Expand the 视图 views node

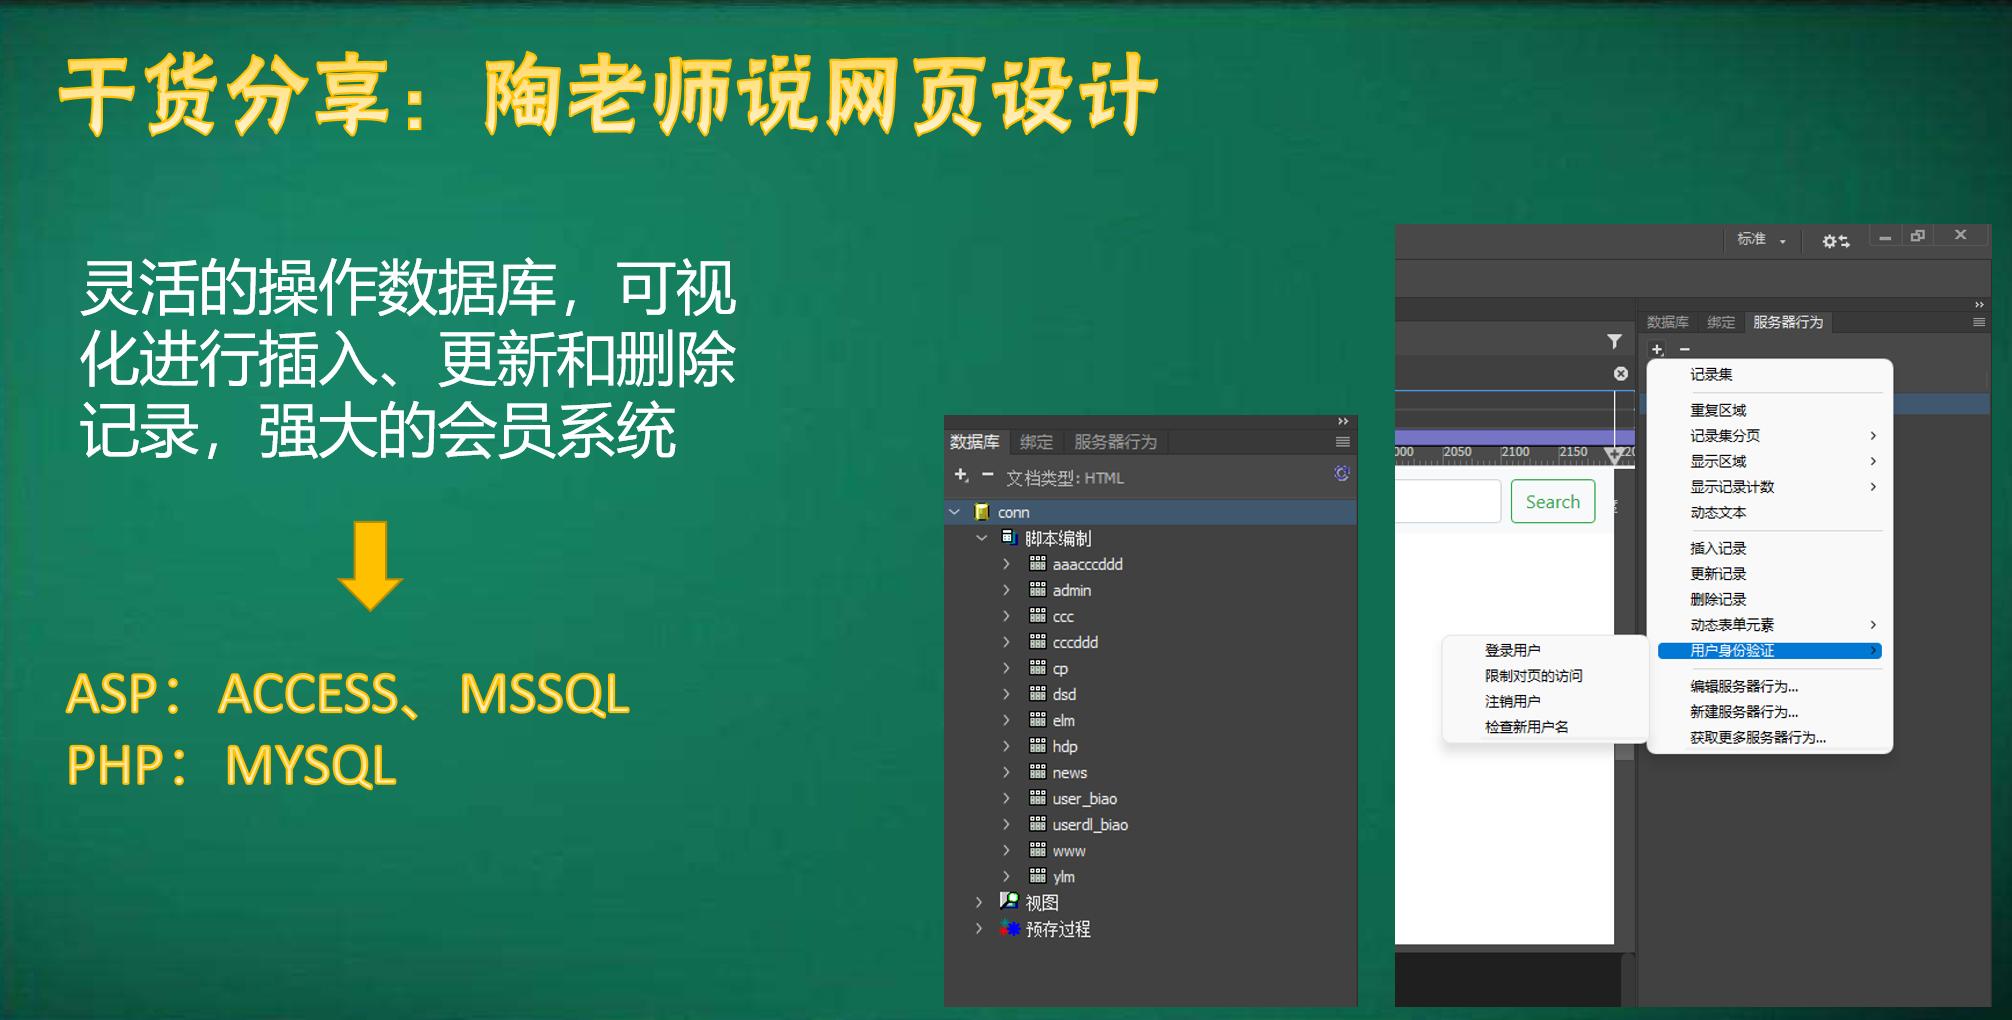pyautogui.click(x=979, y=902)
